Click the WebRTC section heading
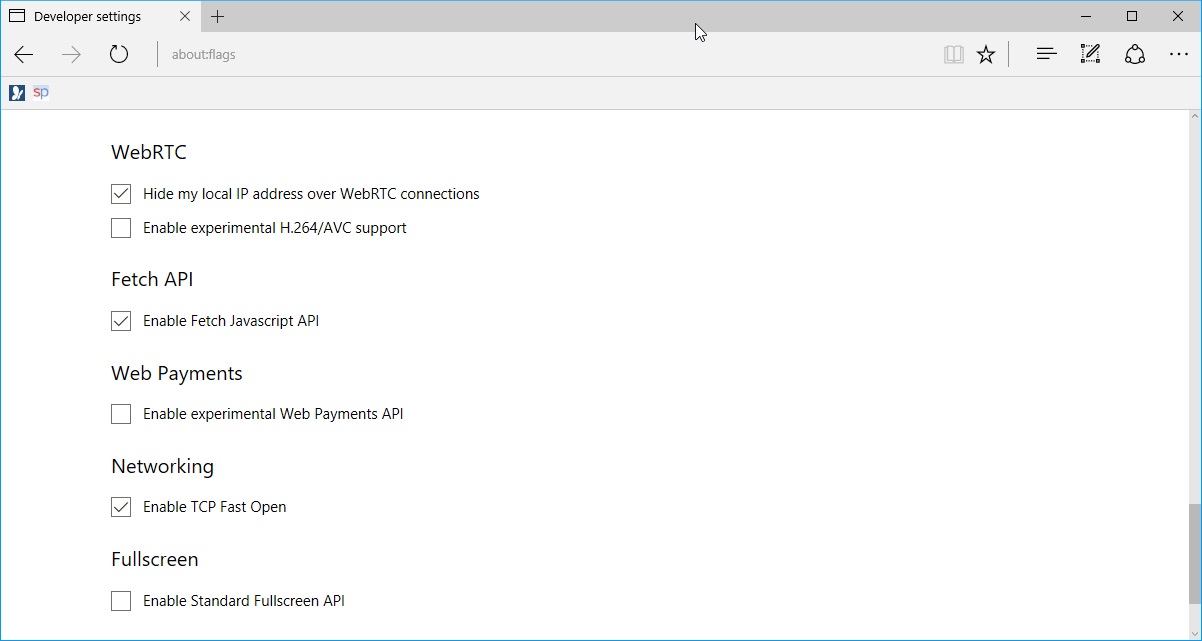This screenshot has height=641, width=1202. click(149, 153)
